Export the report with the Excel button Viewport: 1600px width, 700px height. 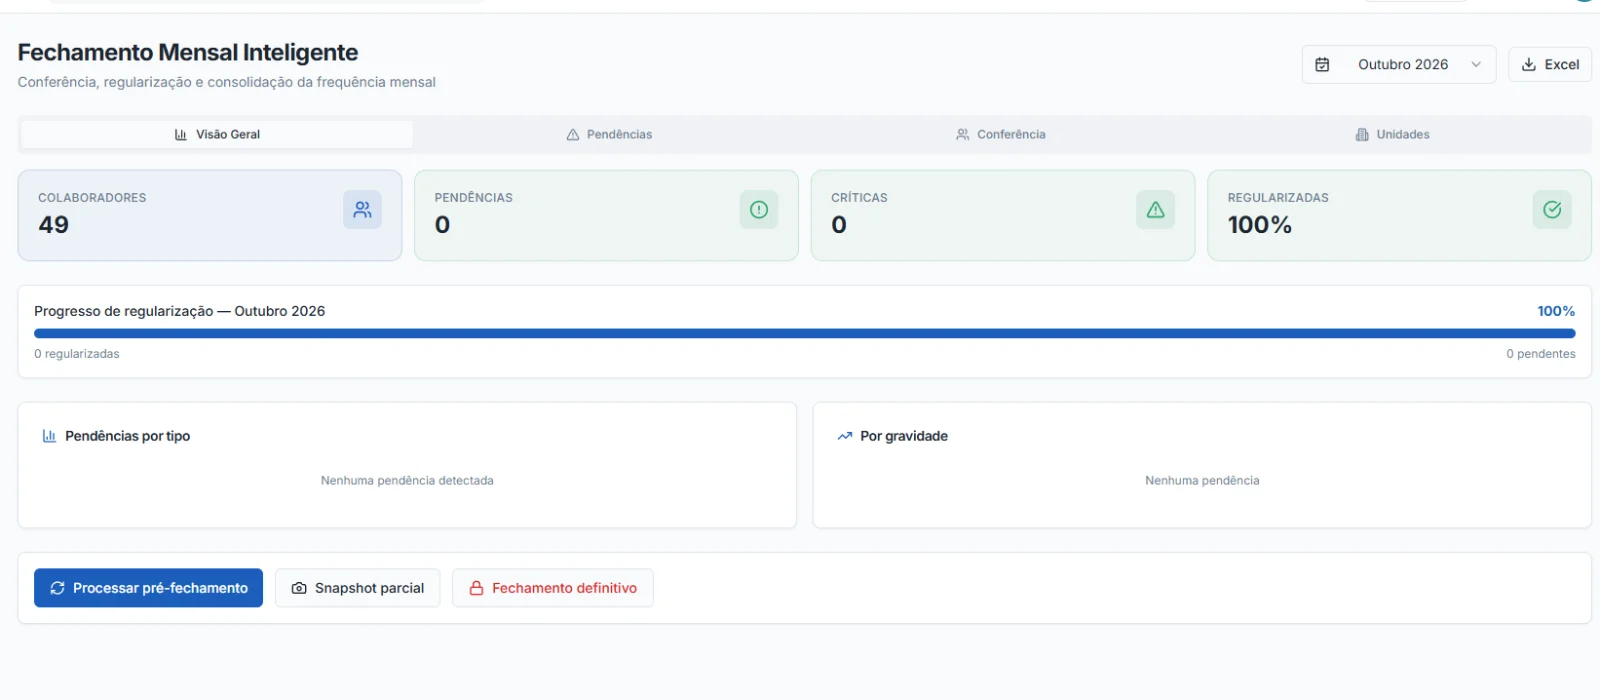tap(1549, 64)
